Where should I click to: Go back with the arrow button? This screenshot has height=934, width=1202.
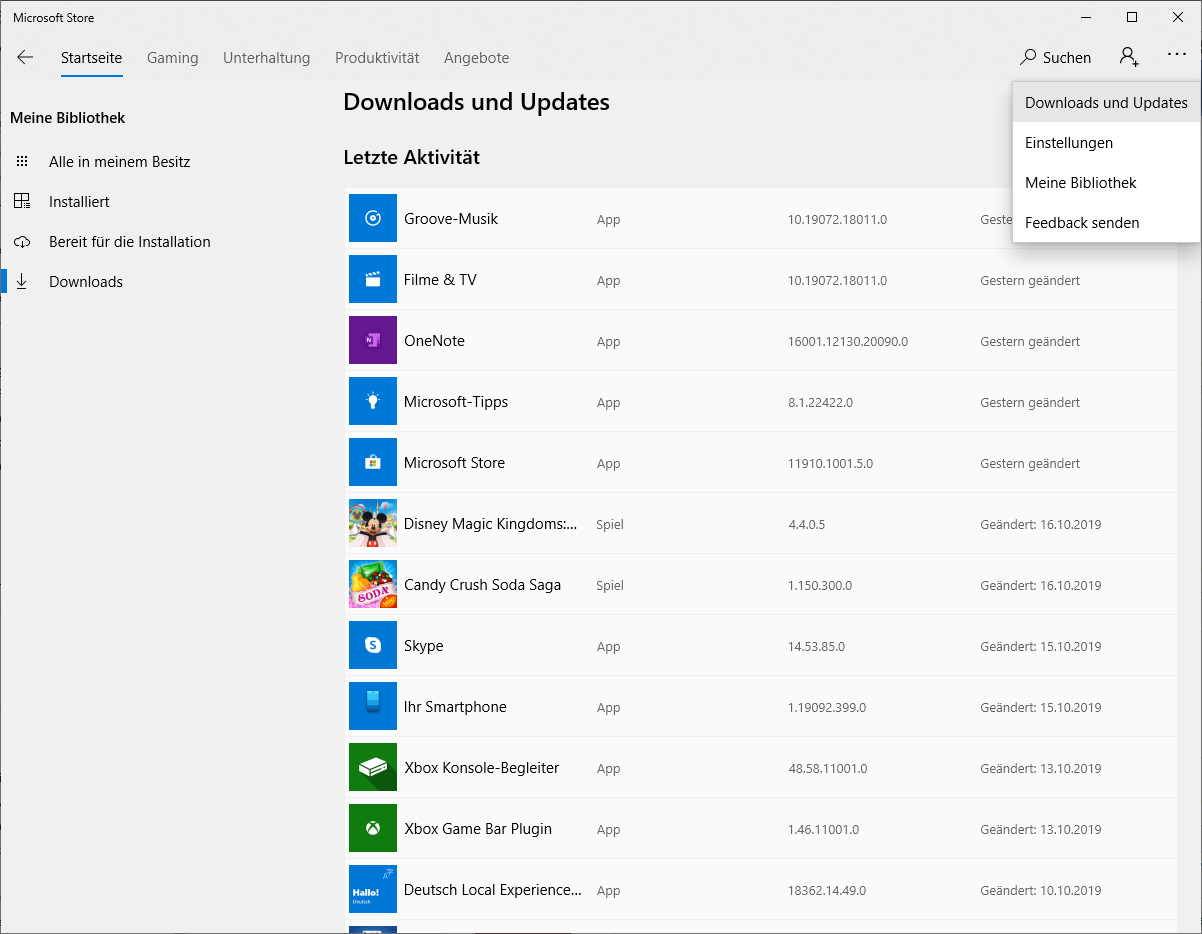25,58
